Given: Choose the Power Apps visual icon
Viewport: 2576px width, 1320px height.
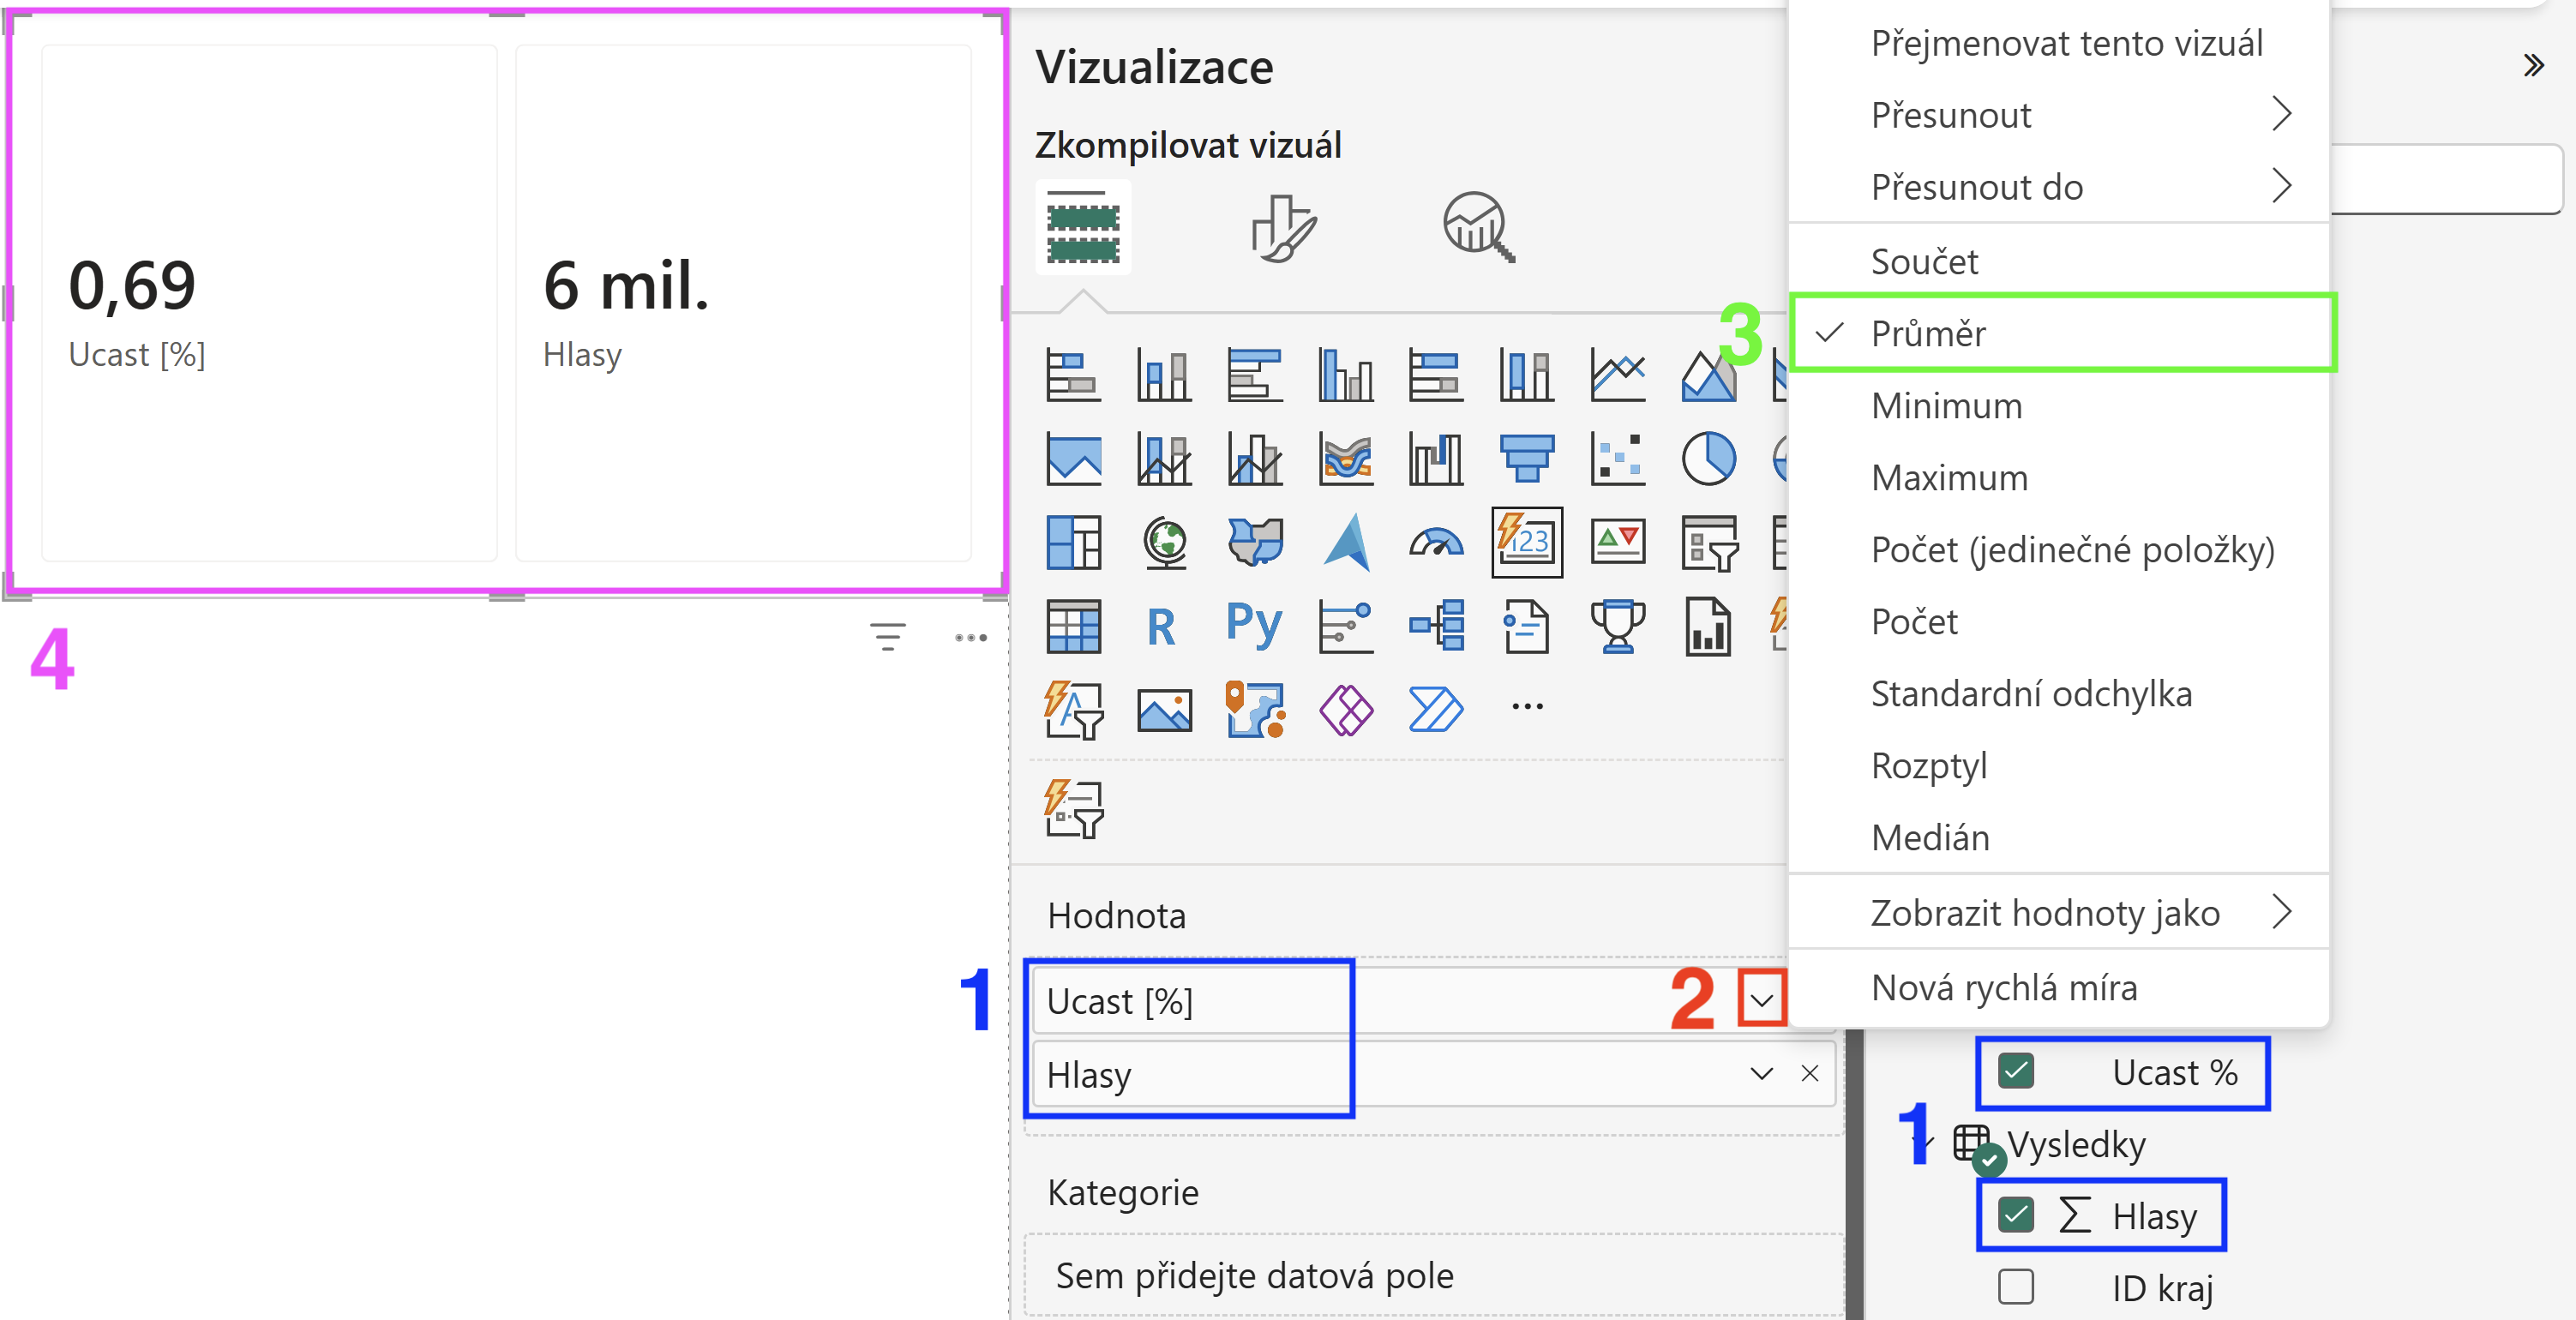Looking at the screenshot, I should [1346, 711].
